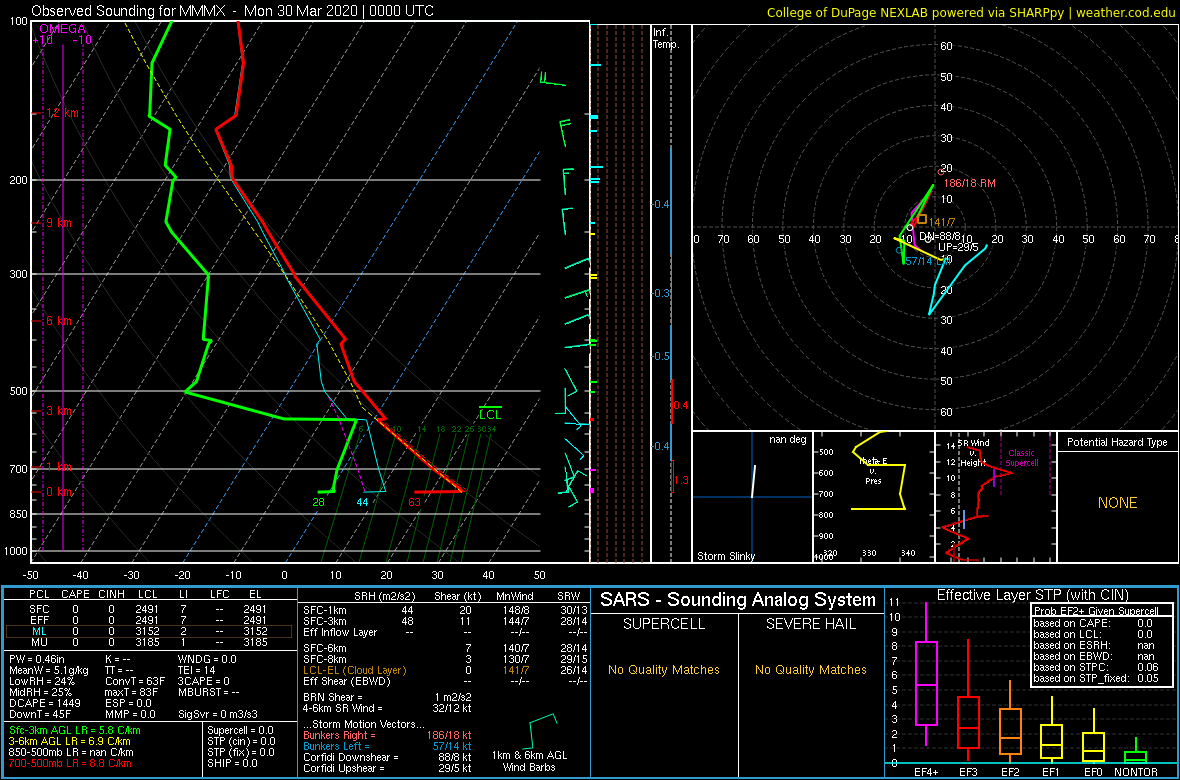Click Prob EF2+ Given Supercell heading
The image size is (1180, 780).
(1098, 611)
